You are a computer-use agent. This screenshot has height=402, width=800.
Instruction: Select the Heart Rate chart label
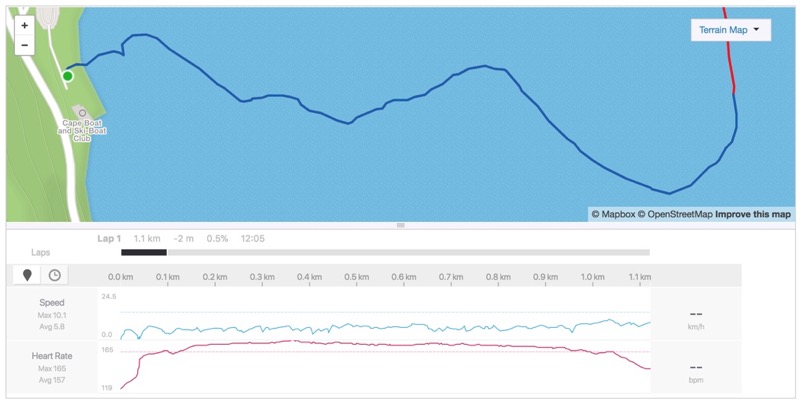click(52, 356)
